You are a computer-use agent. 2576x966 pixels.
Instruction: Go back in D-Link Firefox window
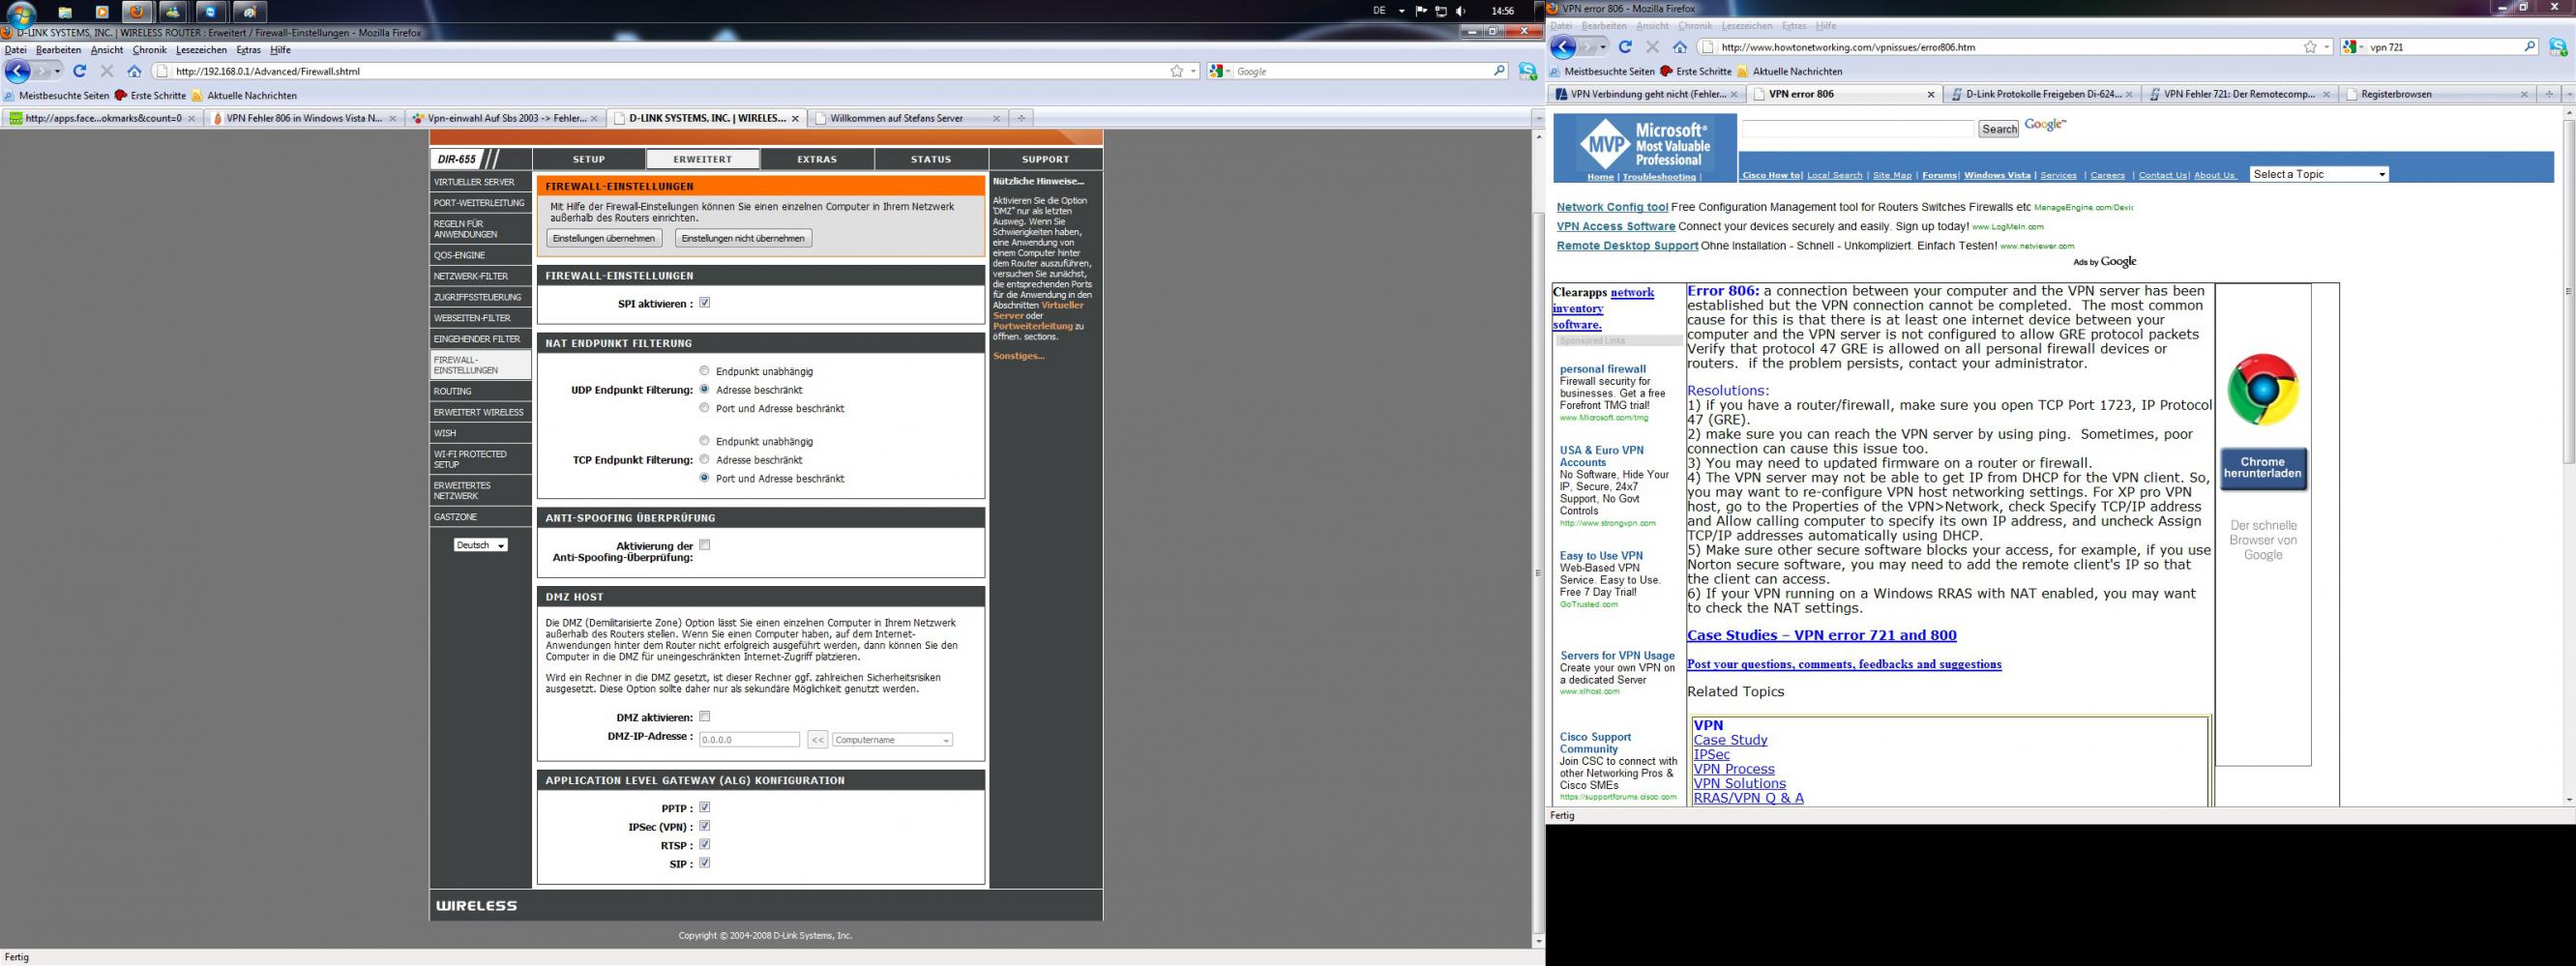18,71
